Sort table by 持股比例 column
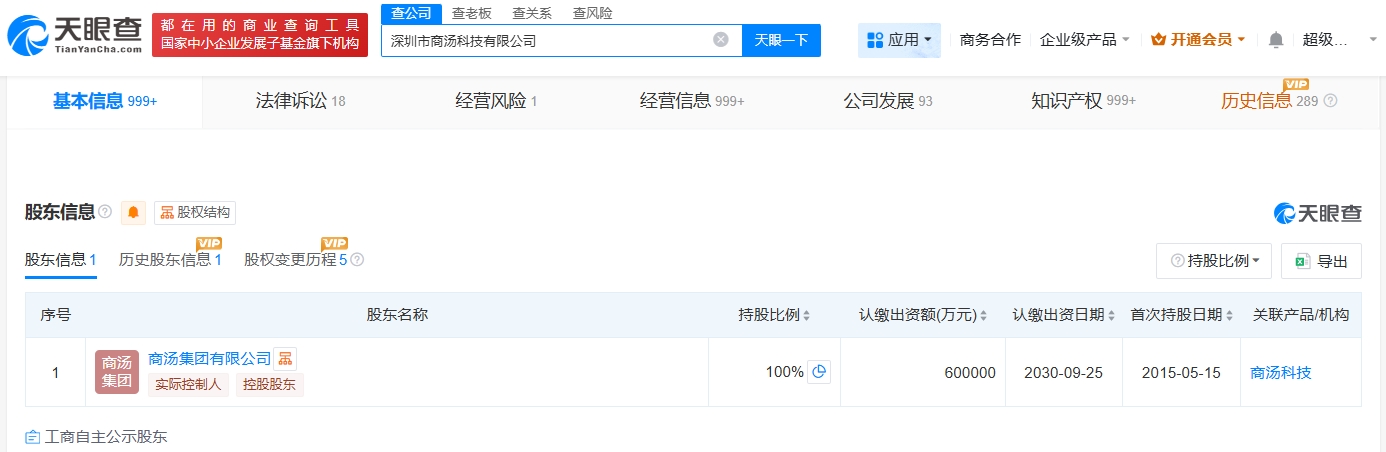This screenshot has width=1386, height=452. (x=806, y=315)
